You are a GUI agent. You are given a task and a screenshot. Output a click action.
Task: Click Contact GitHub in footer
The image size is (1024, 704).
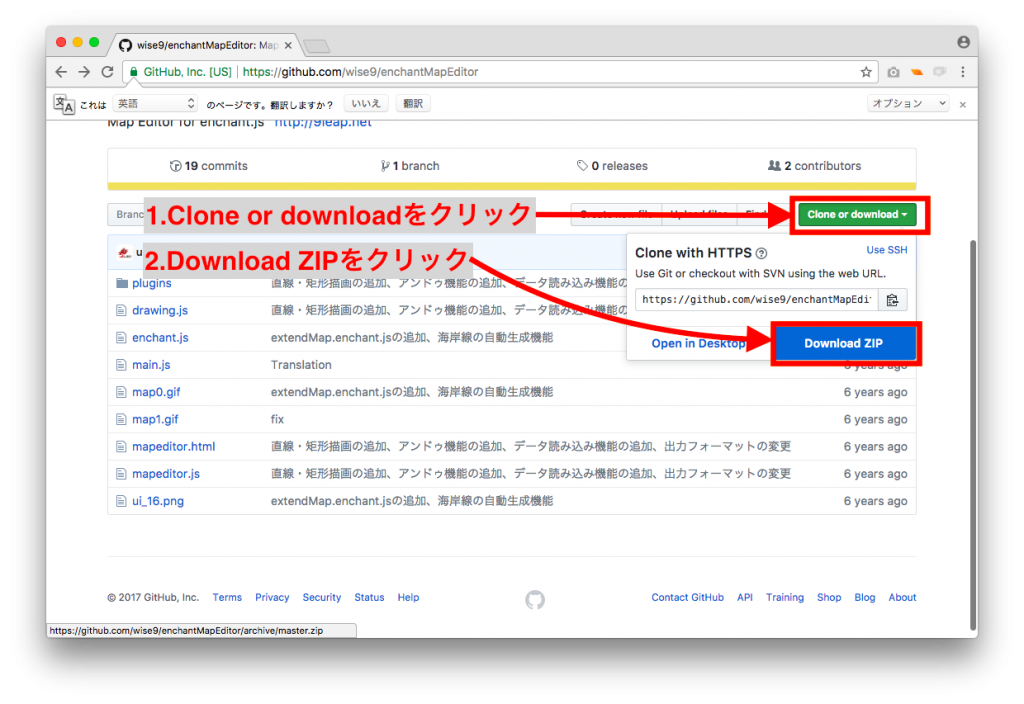[687, 598]
